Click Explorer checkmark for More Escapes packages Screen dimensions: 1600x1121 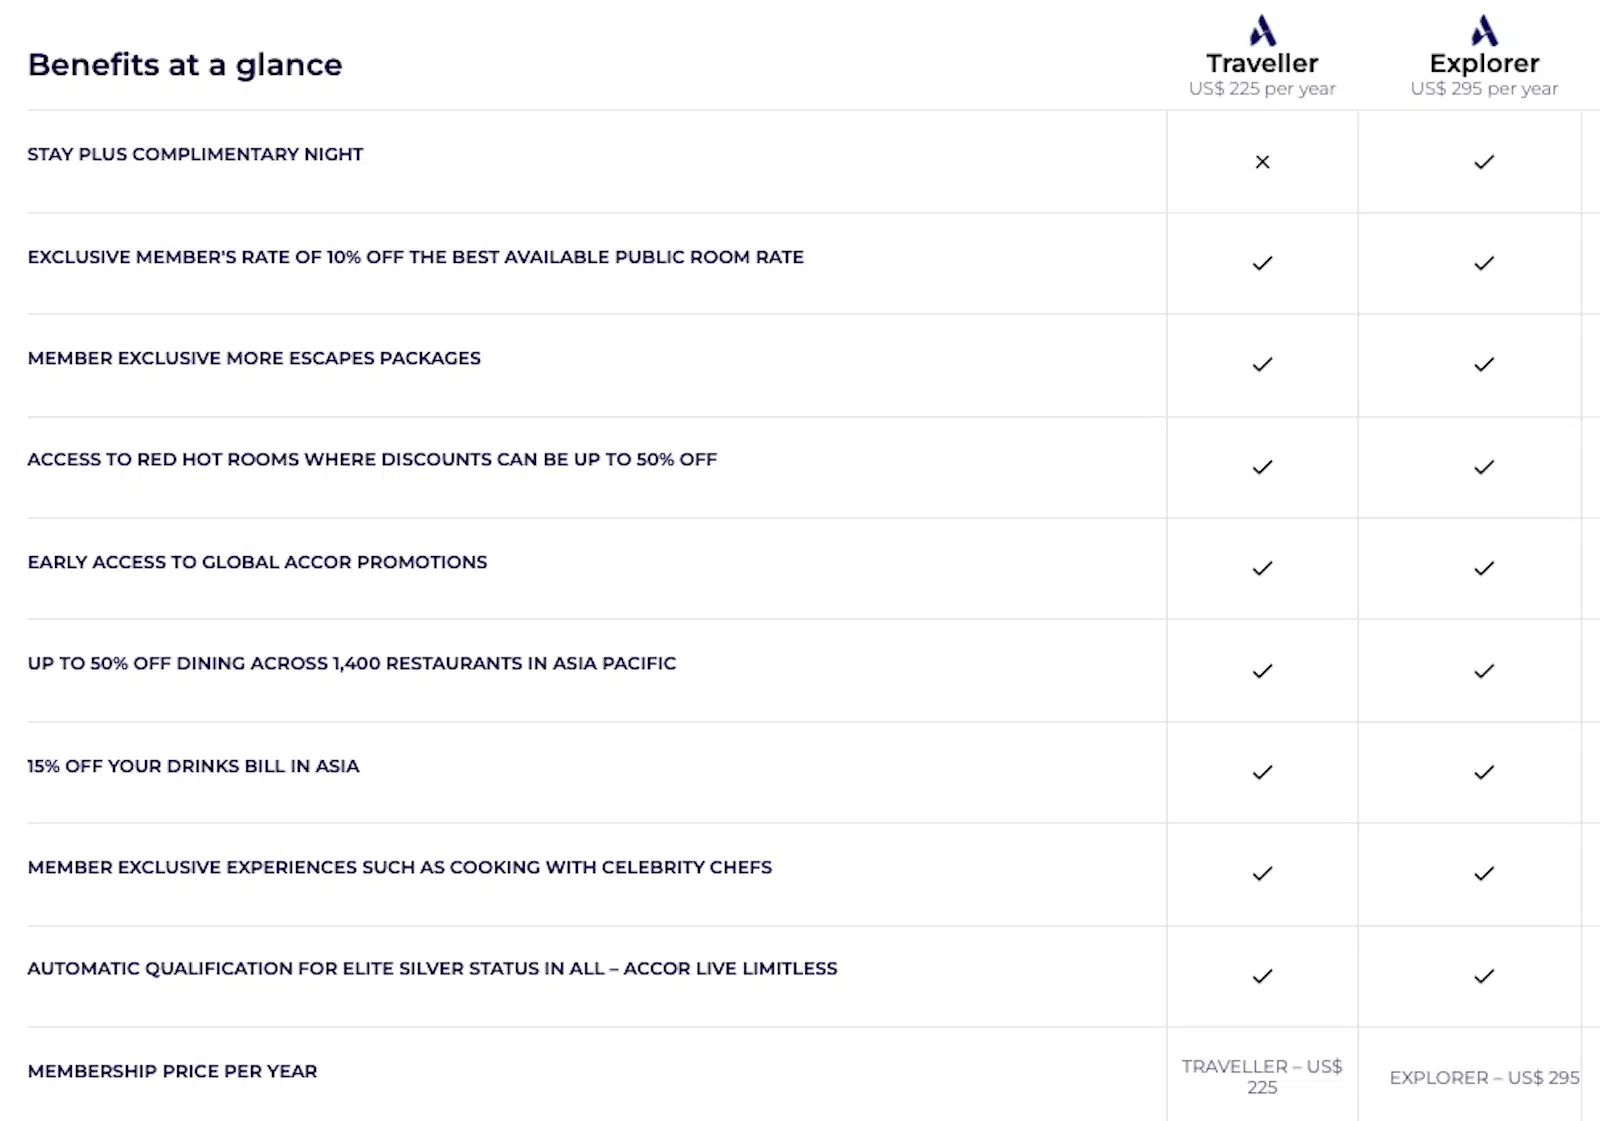point(1484,364)
